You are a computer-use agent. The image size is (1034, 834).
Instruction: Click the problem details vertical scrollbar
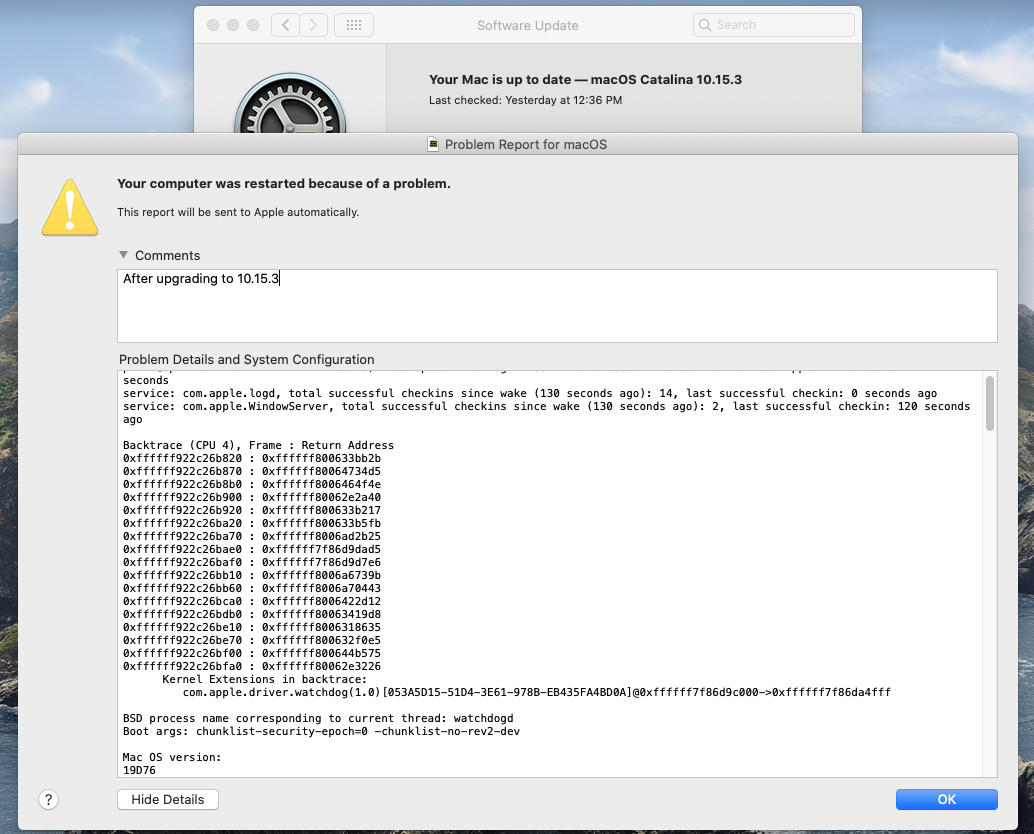[989, 403]
